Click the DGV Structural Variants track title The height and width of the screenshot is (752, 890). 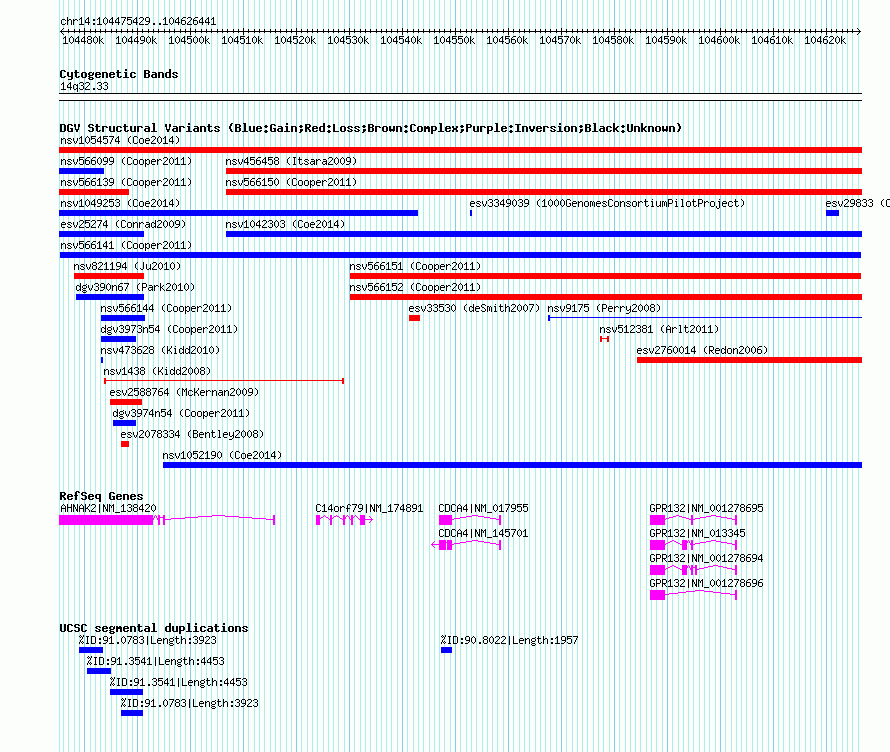click(370, 128)
